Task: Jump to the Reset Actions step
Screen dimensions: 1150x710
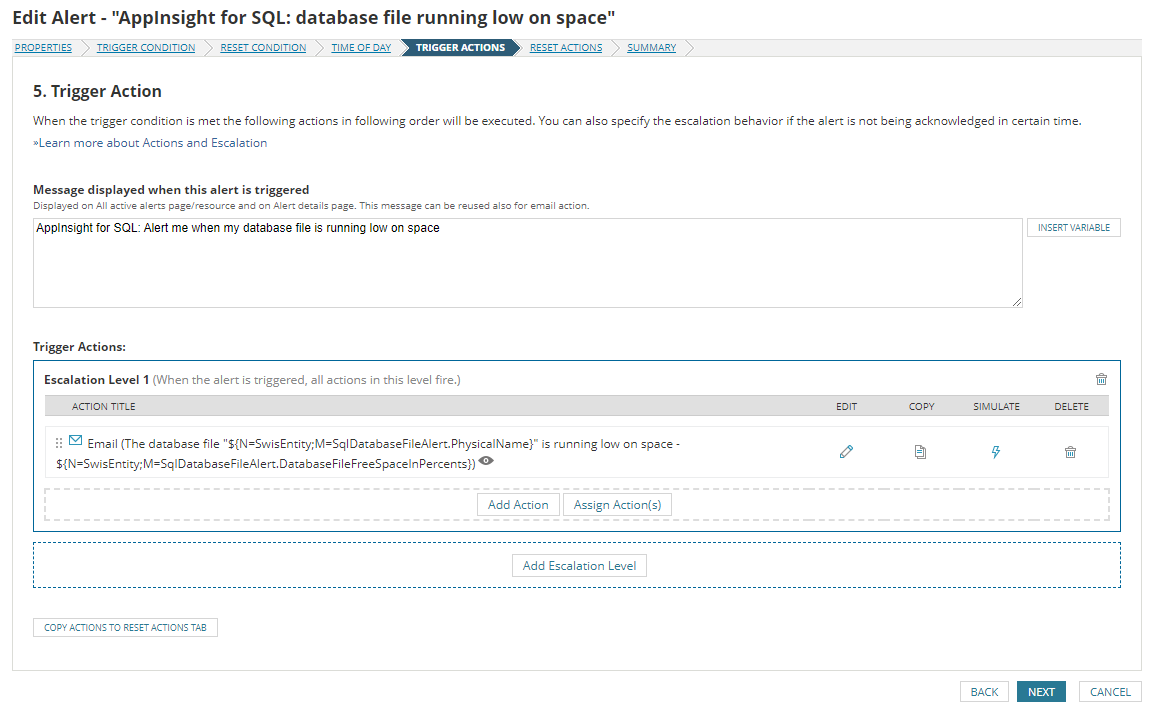Action: click(565, 48)
